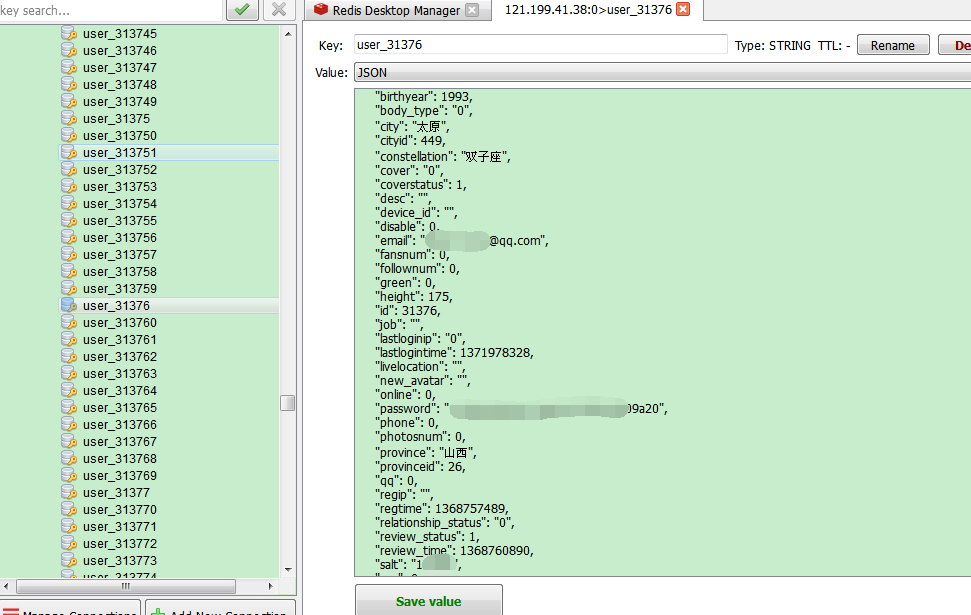
Task: Save value of the key
Action: click(429, 601)
